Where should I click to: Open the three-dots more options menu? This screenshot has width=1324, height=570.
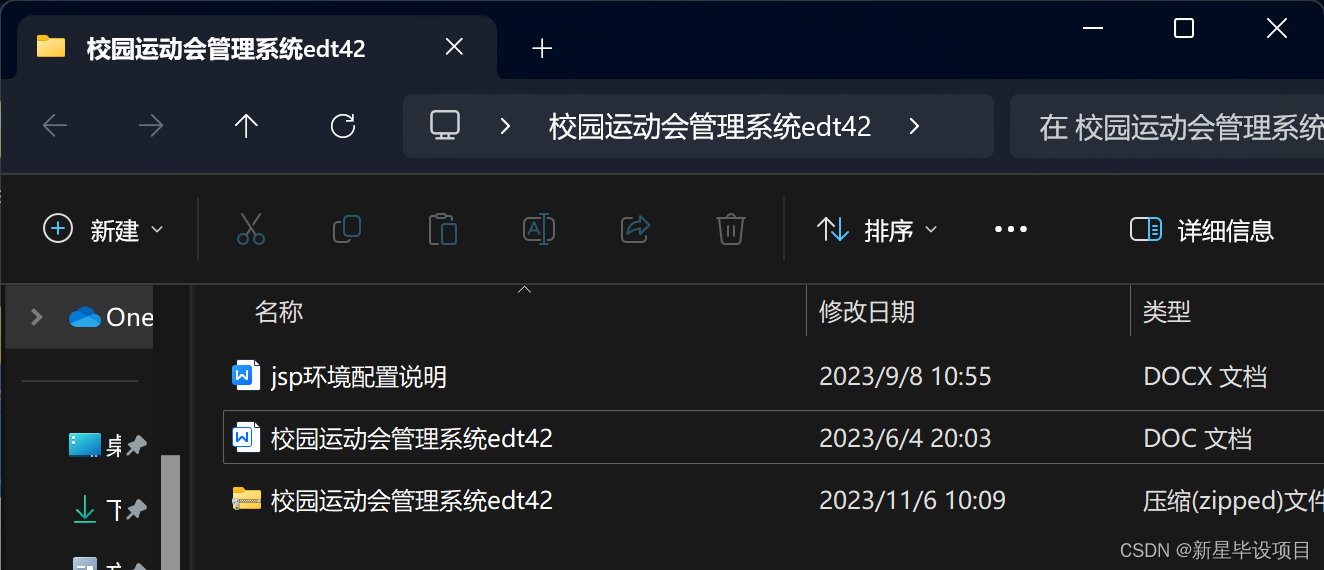[1011, 230]
